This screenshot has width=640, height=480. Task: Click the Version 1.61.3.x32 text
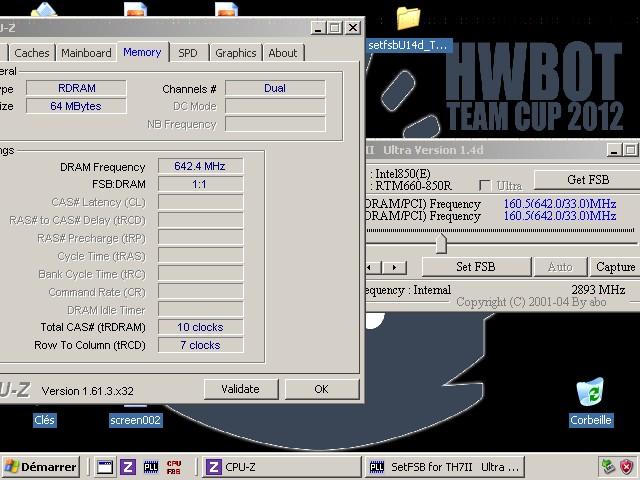tap(88, 391)
